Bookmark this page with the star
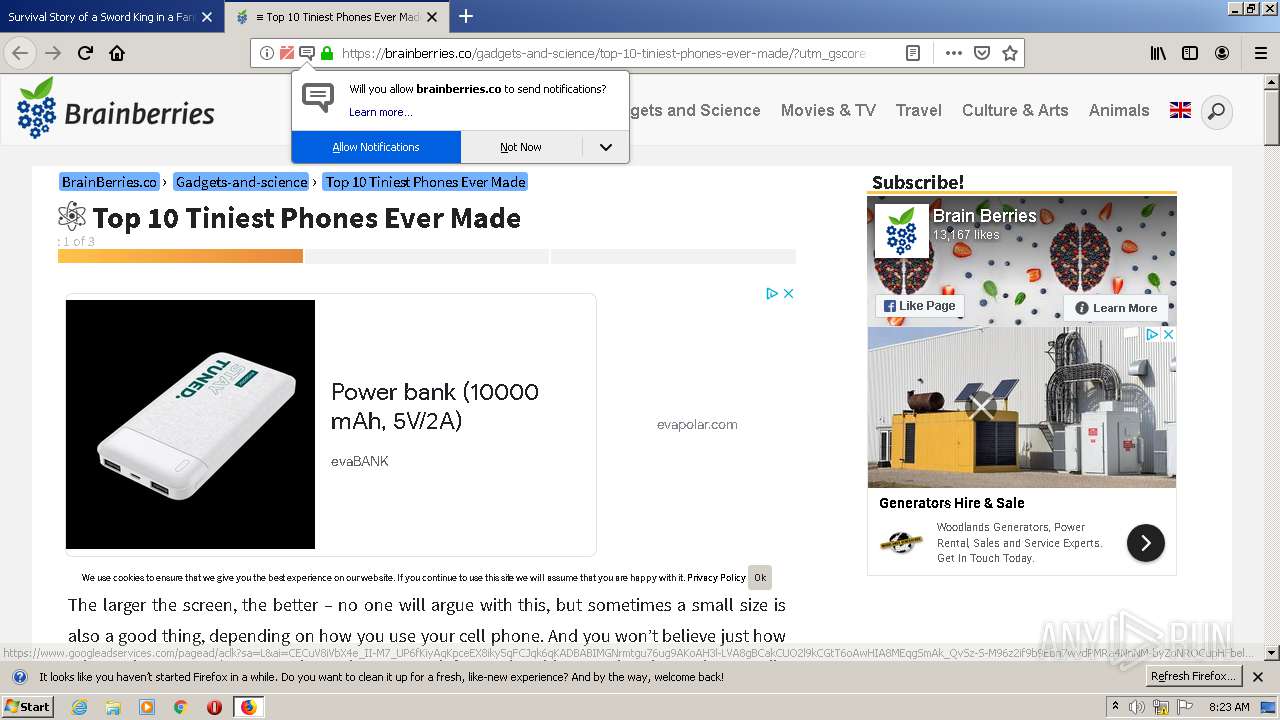Image resolution: width=1280 pixels, height=720 pixels. pyautogui.click(x=1010, y=53)
